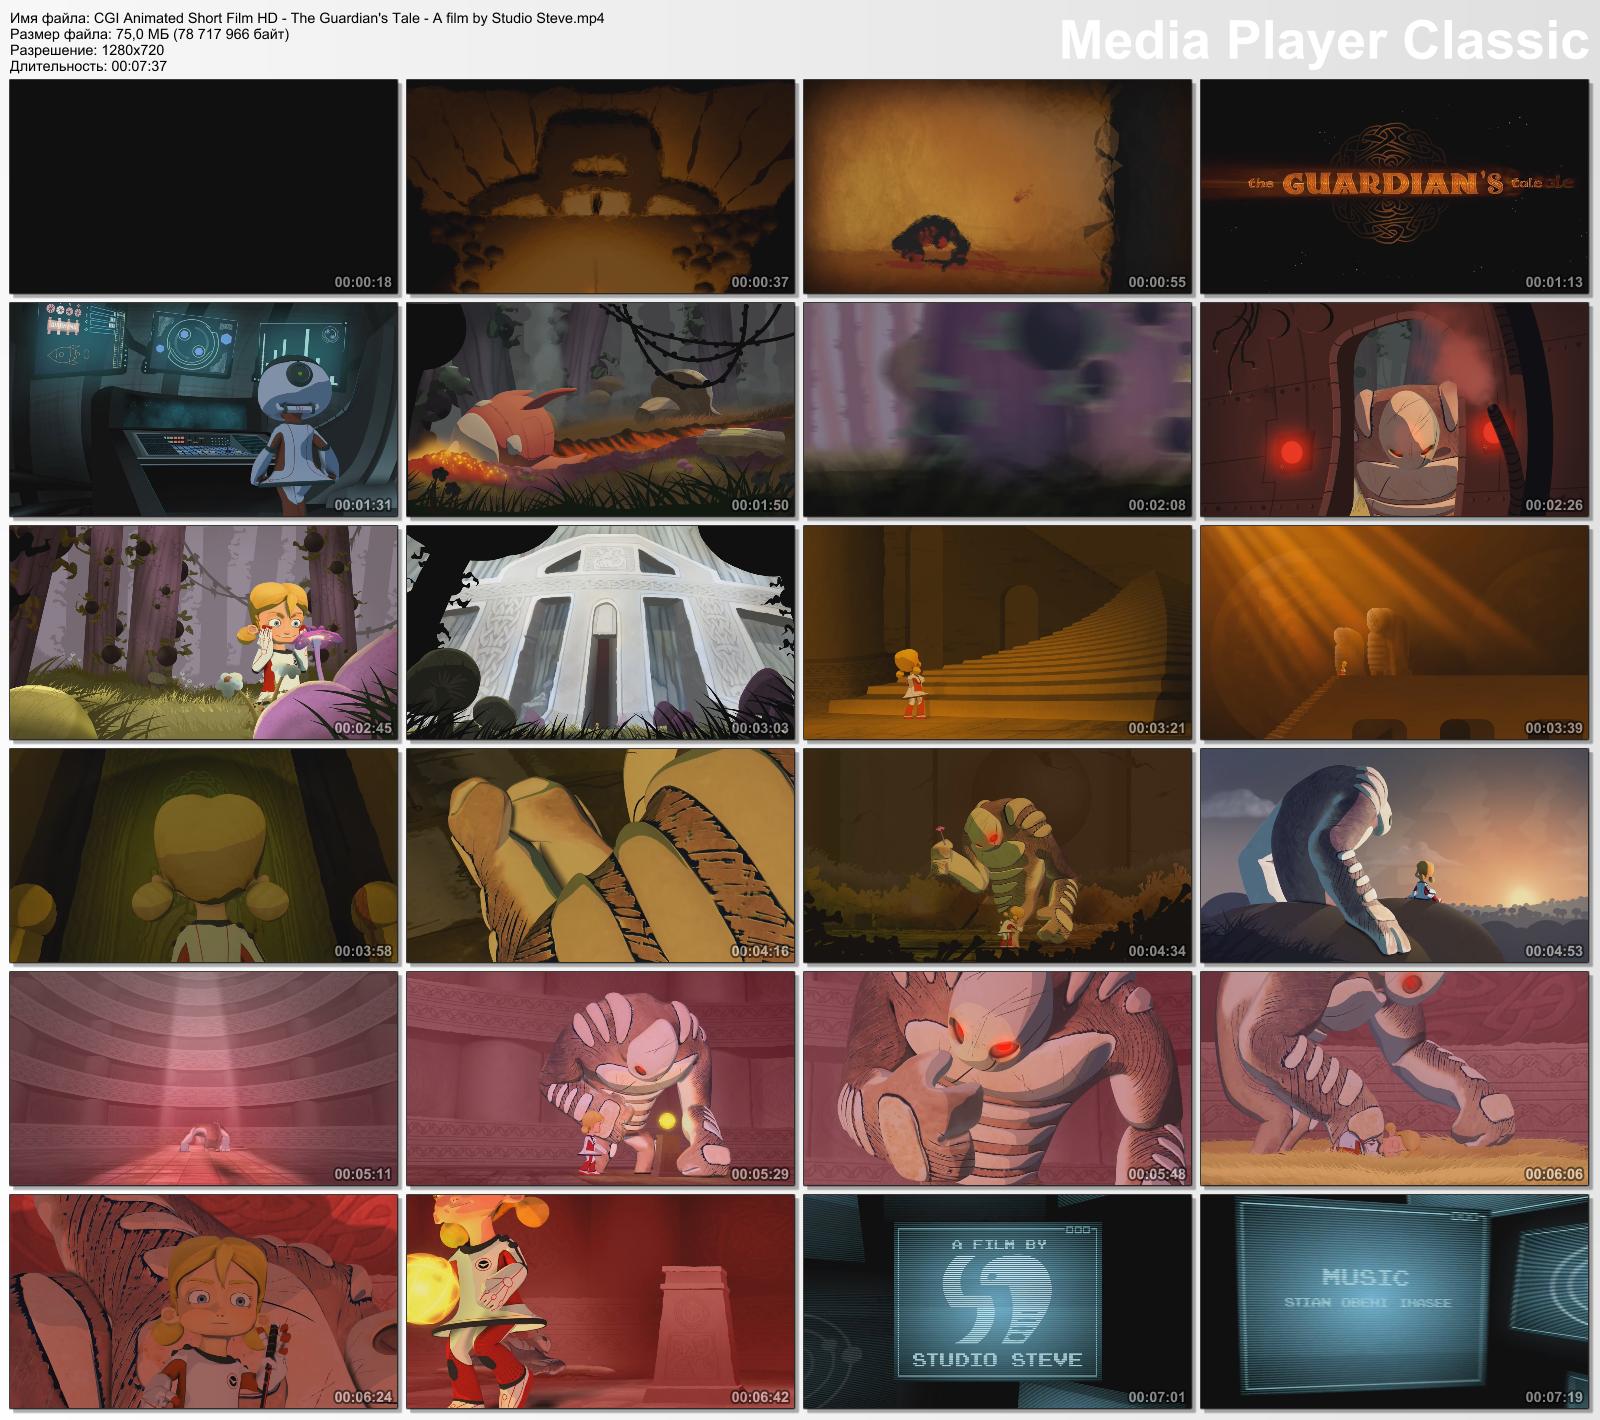The height and width of the screenshot is (1420, 1600).
Task: Open the guardian holding flower thumbnail 00:04:34
Action: point(997,856)
